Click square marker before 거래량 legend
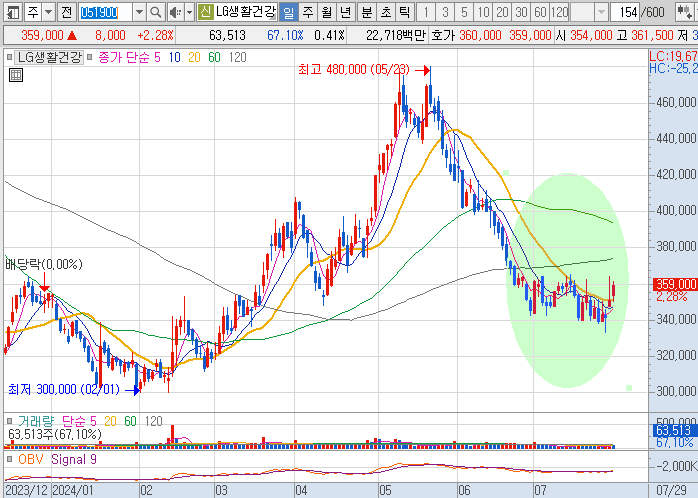Screen dimensions: 698x498 tap(10, 421)
